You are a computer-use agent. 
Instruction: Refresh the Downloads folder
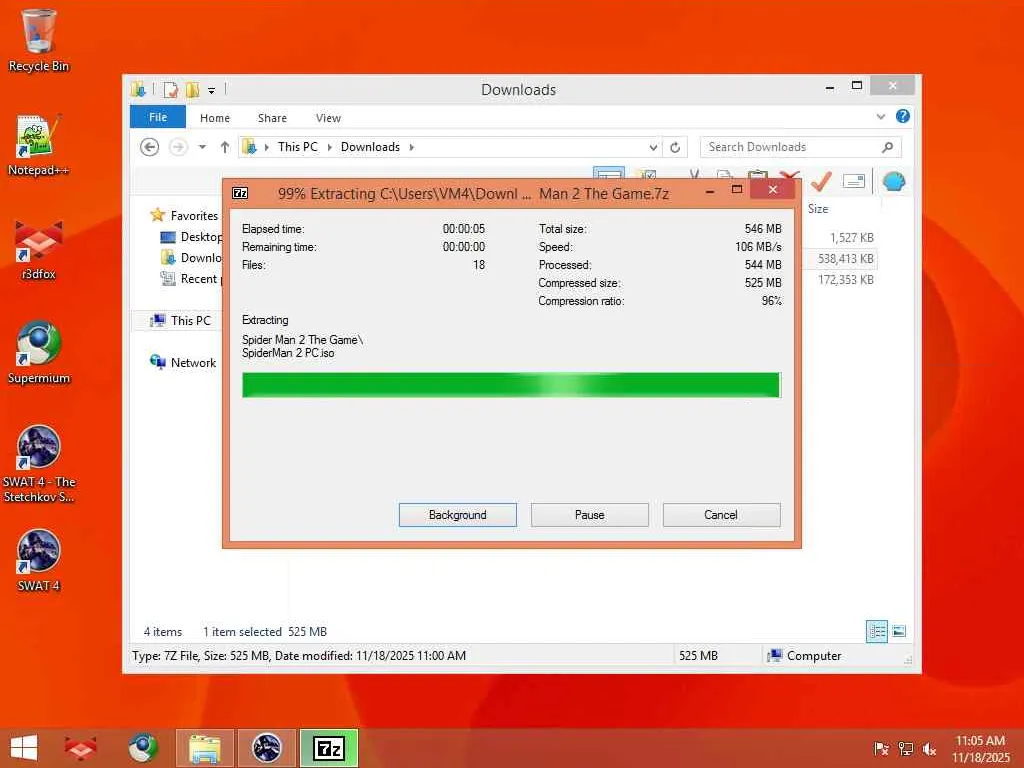point(675,148)
